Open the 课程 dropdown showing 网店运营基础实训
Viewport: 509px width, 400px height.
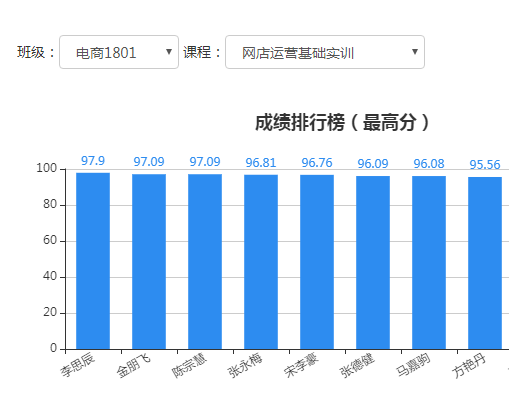pos(325,52)
